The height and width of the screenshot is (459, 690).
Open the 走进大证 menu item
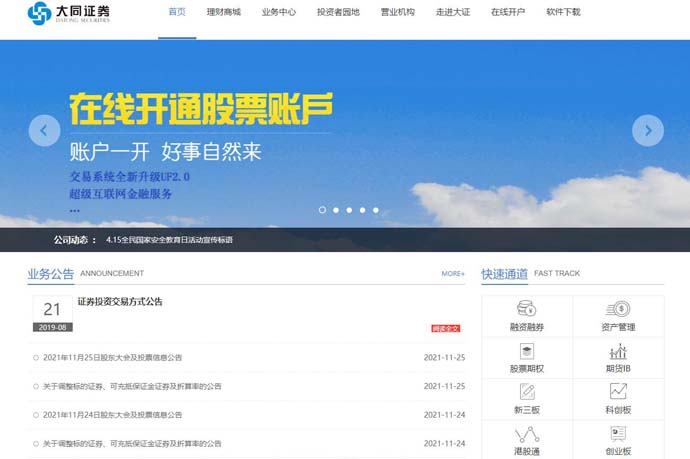point(453,12)
